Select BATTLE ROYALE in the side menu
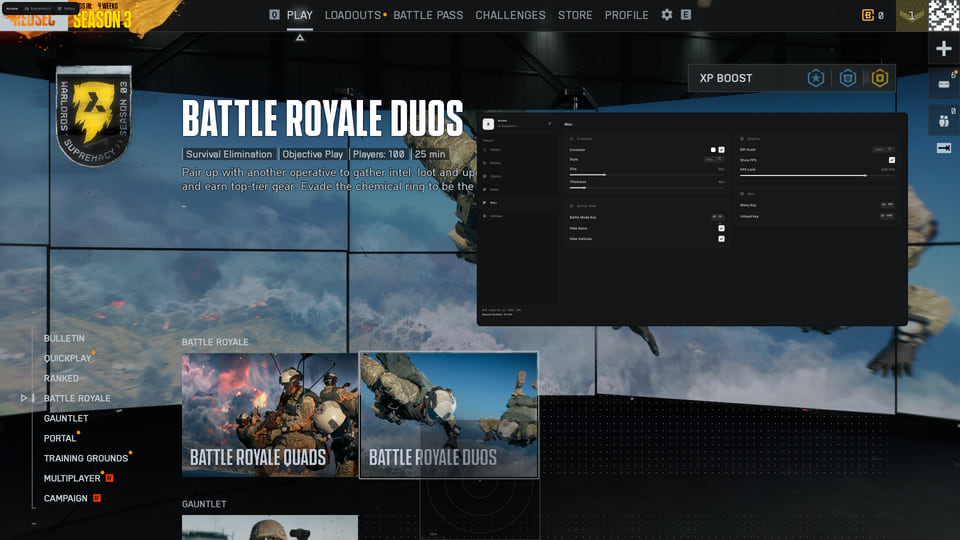The image size is (960, 540). click(77, 398)
